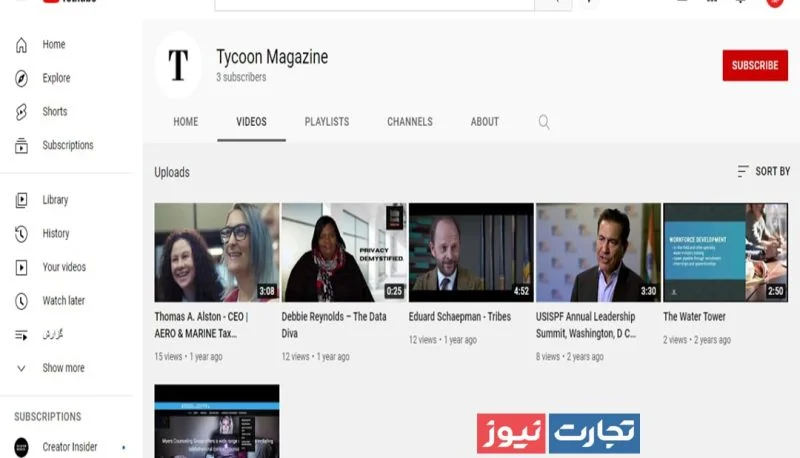Open USISPF Leadership Summit thumbnail
800x458 pixels.
pos(598,252)
